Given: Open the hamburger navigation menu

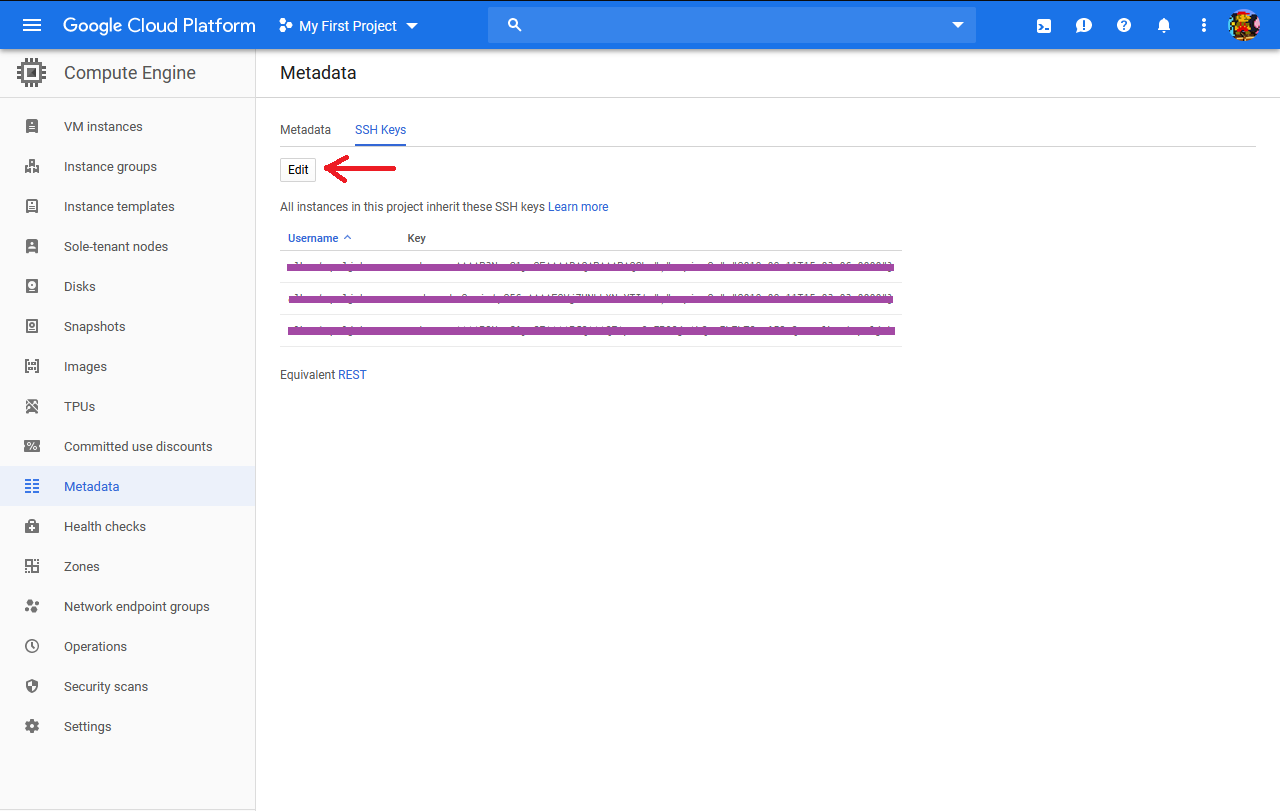Looking at the screenshot, I should click(x=32, y=25).
